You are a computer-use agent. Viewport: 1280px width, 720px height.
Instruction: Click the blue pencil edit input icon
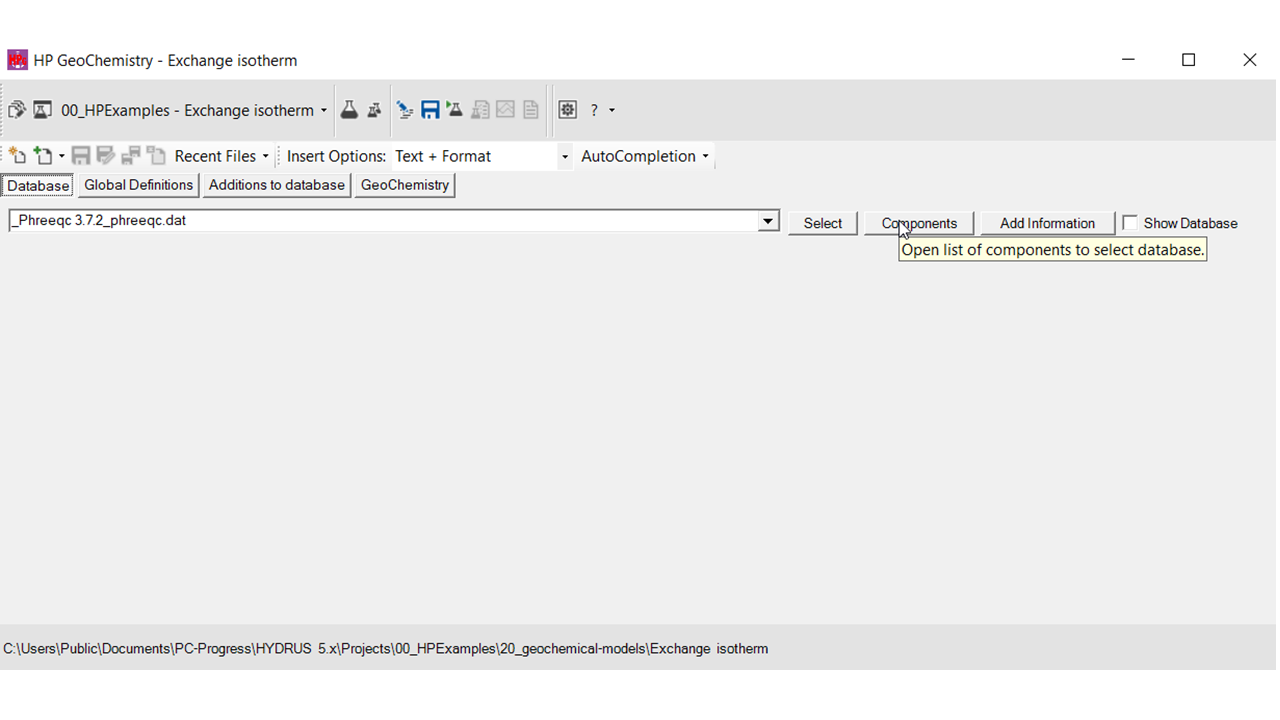pos(405,110)
